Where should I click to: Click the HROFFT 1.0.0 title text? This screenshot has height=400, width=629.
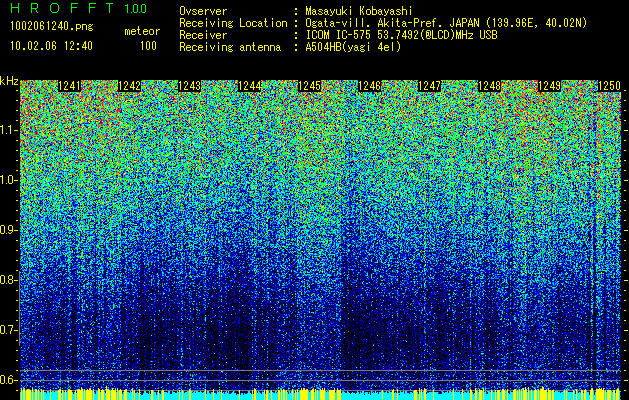(79, 8)
